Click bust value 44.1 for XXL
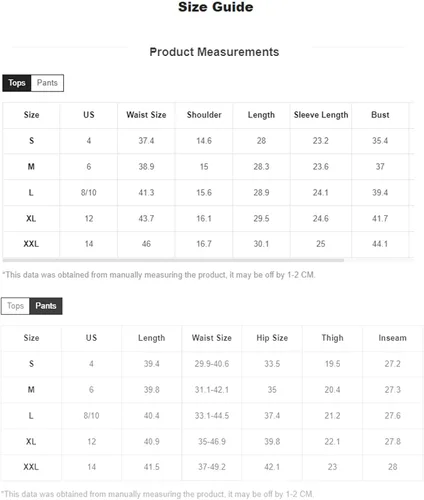The width and height of the screenshot is (424, 500). coord(380,244)
